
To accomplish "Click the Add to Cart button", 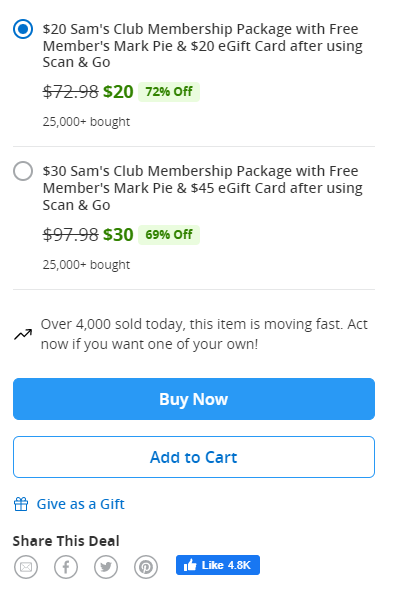I will tap(194, 457).
